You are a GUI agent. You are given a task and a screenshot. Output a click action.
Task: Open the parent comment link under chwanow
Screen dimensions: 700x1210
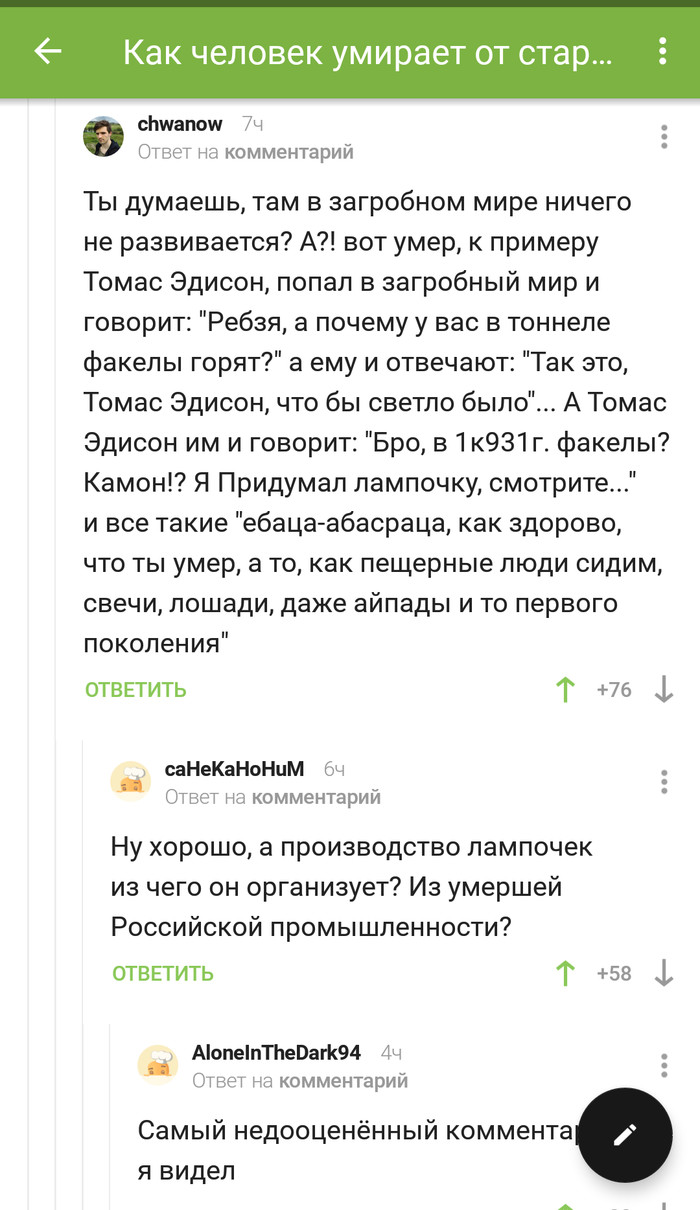tap(293, 152)
